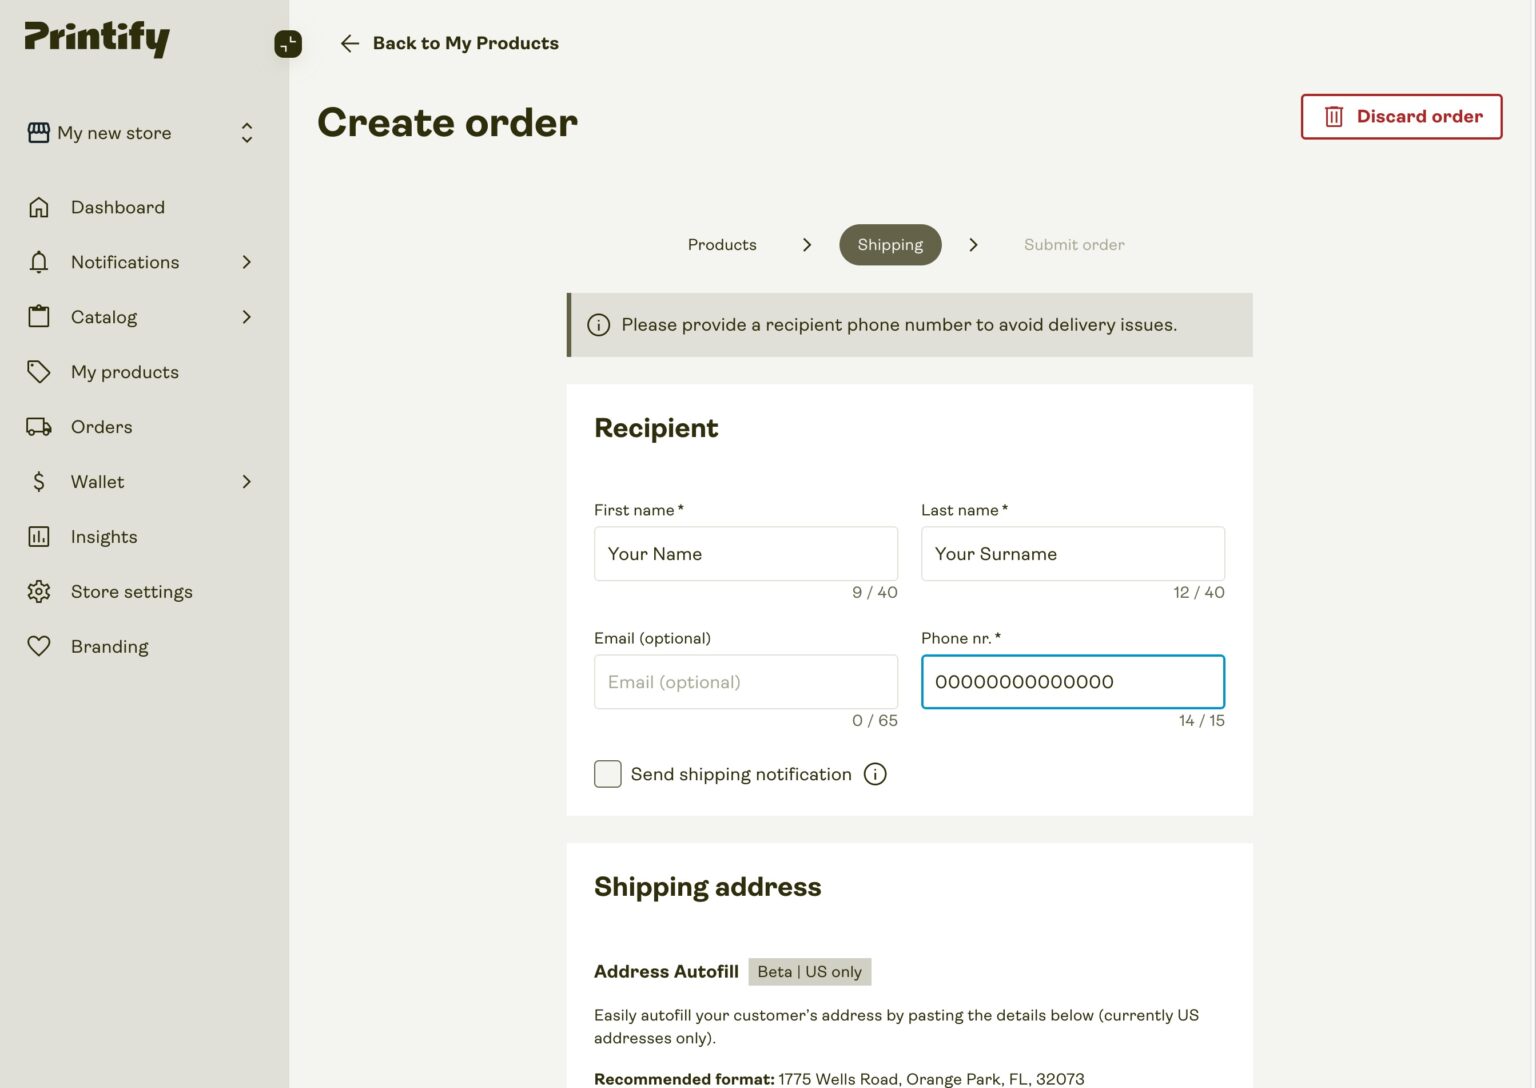Open Insights via the bar chart icon
1536x1088 pixels.
click(x=39, y=536)
